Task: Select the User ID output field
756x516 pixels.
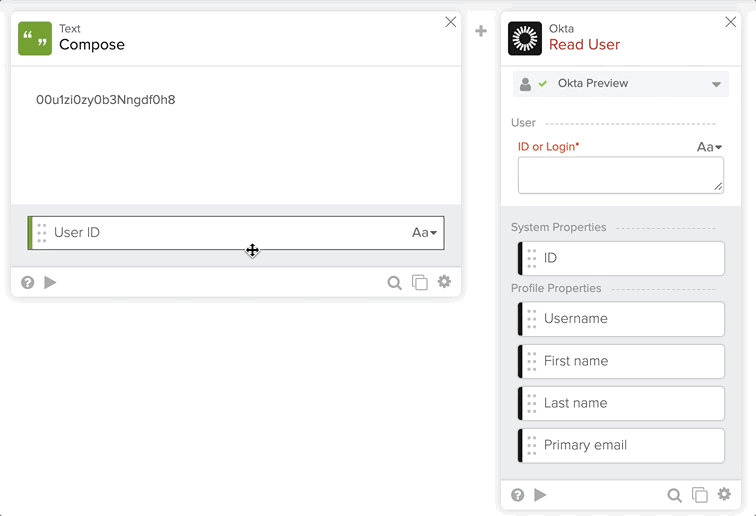Action: point(236,233)
